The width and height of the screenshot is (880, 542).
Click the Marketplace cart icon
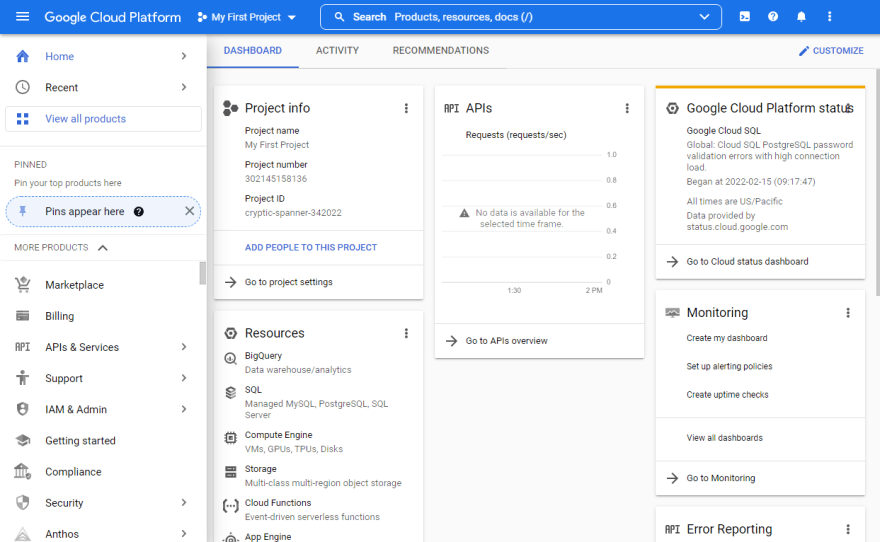tap(22, 284)
